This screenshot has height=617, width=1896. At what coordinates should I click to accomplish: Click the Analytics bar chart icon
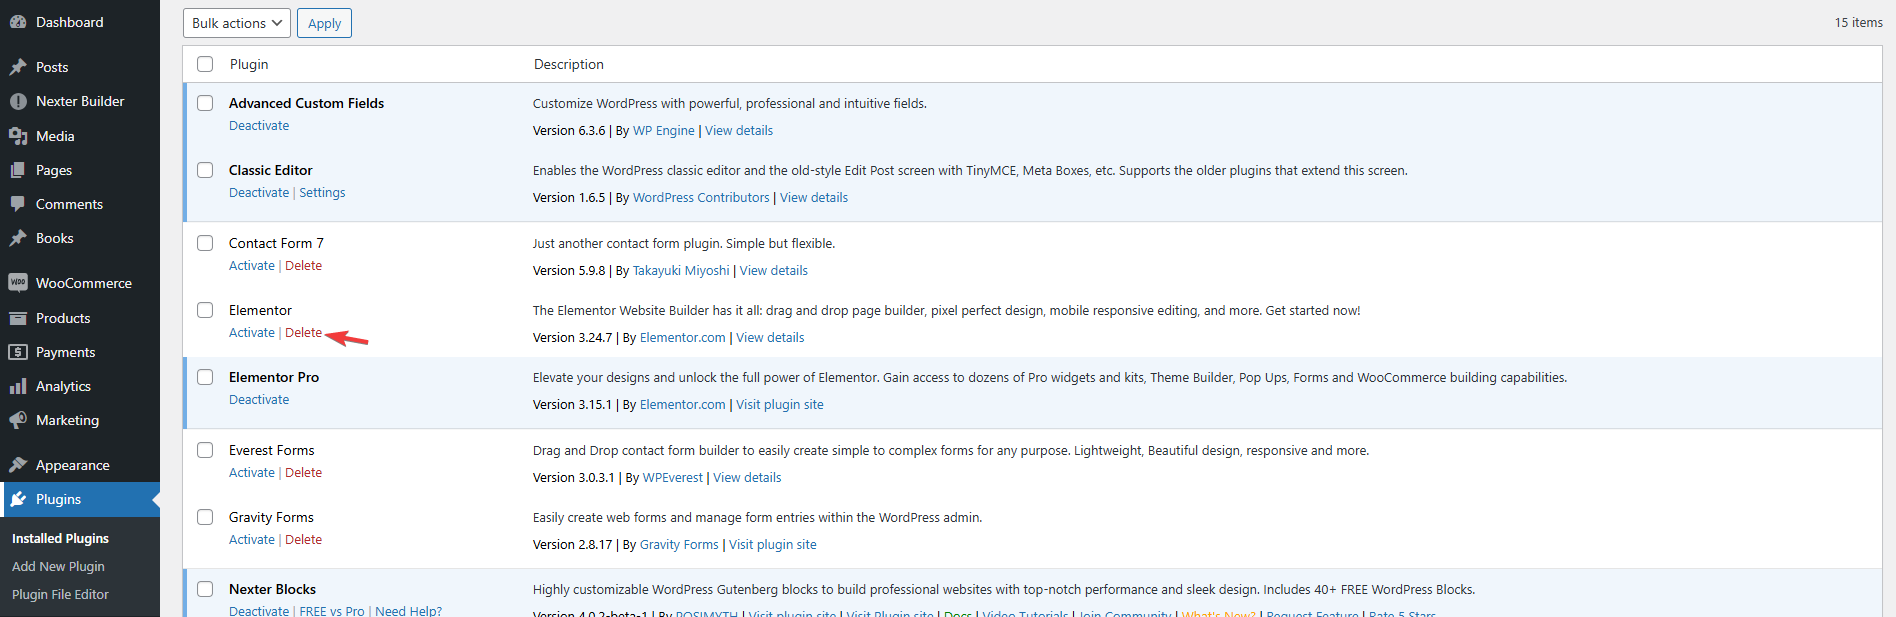[x=18, y=386]
